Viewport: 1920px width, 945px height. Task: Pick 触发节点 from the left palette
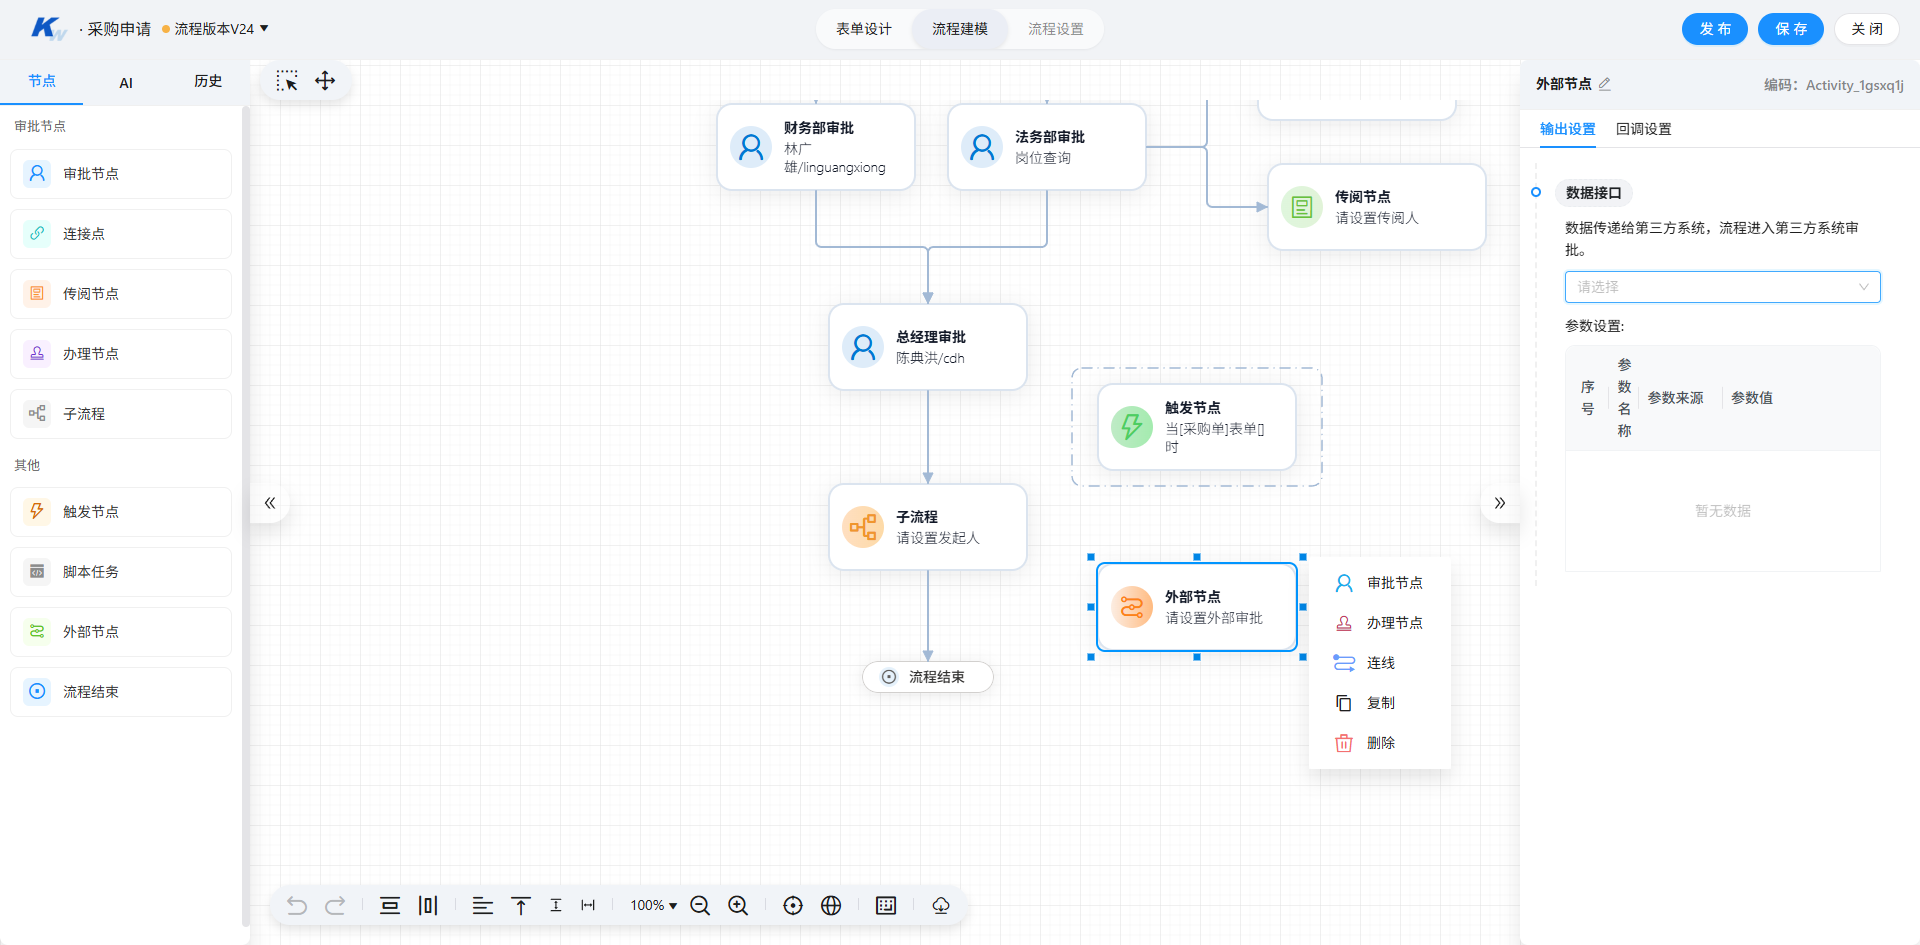tap(121, 512)
